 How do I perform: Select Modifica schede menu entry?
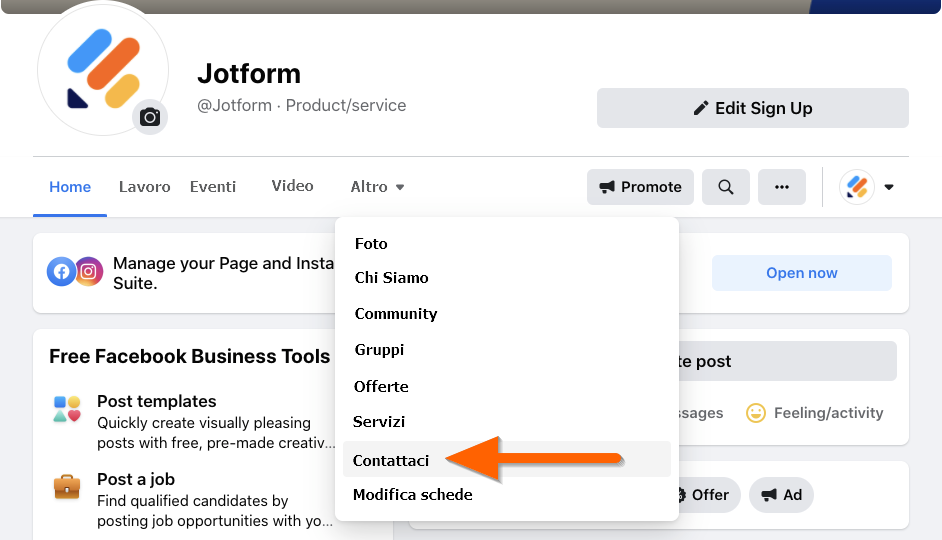[x=413, y=494]
